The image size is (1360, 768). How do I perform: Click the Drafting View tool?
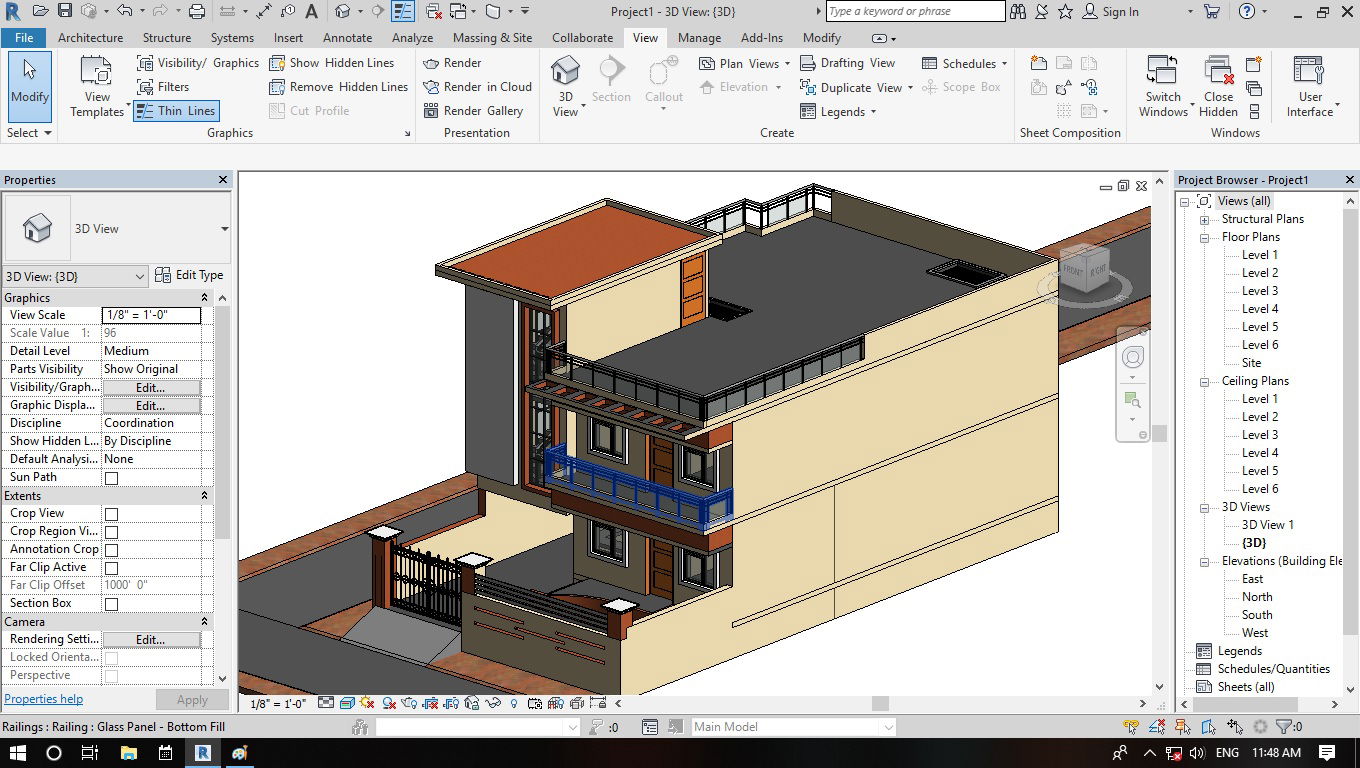847,63
